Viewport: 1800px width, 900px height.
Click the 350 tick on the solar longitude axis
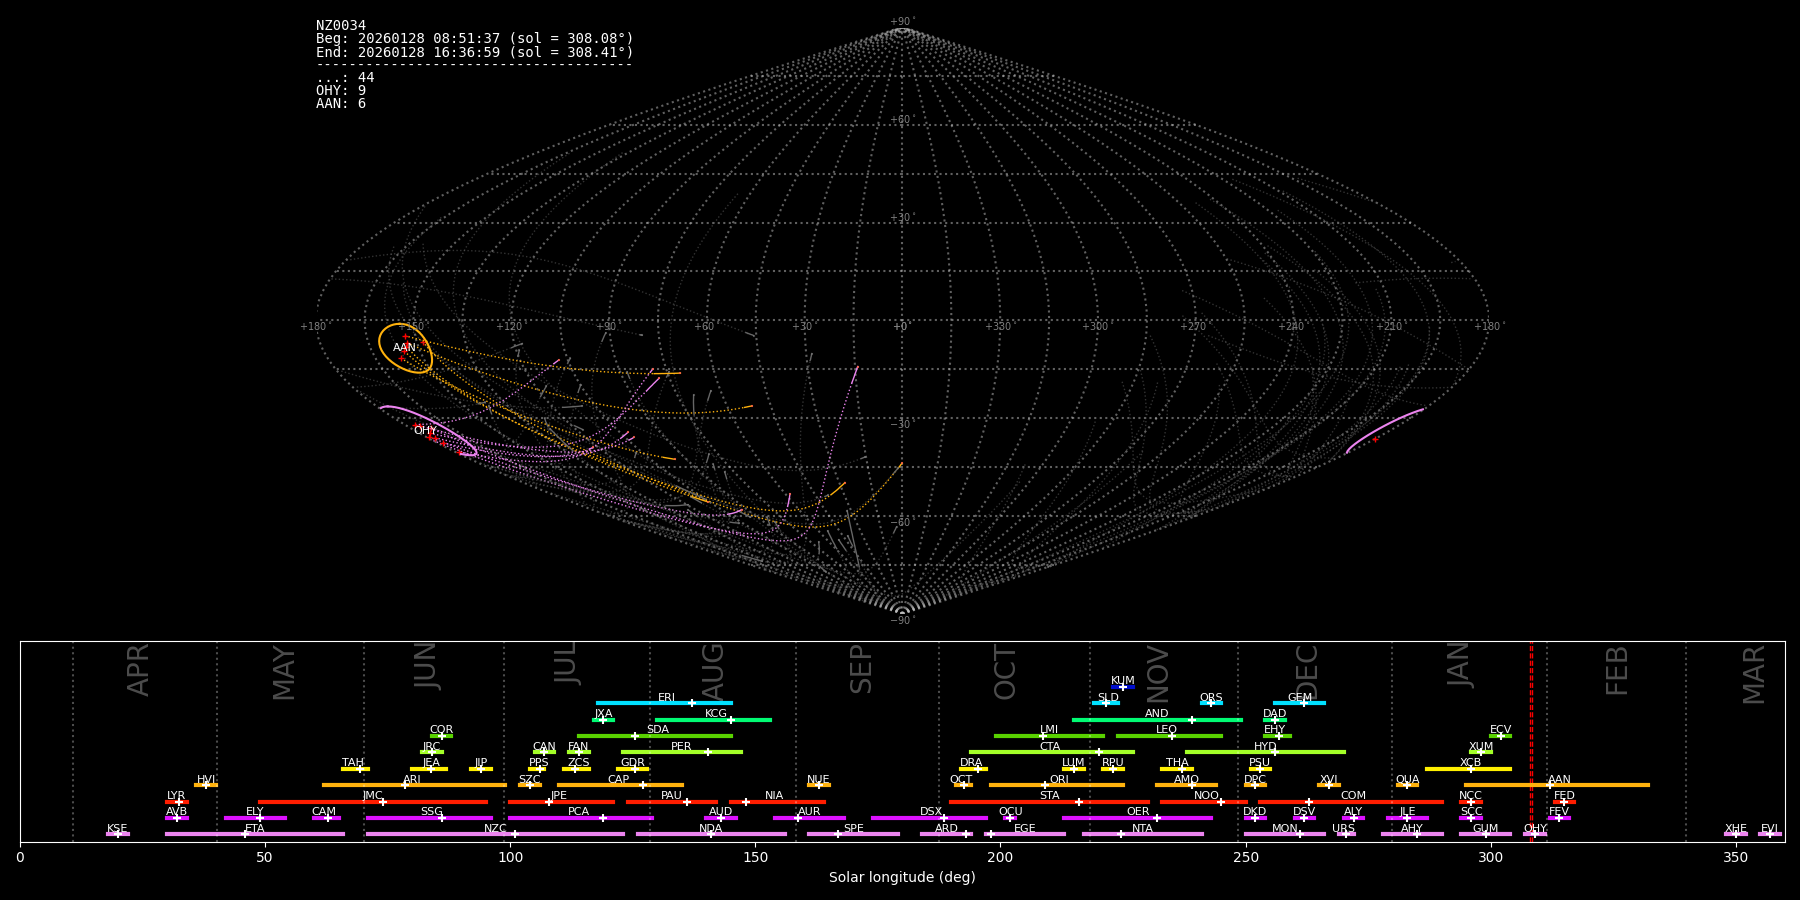(x=1736, y=858)
